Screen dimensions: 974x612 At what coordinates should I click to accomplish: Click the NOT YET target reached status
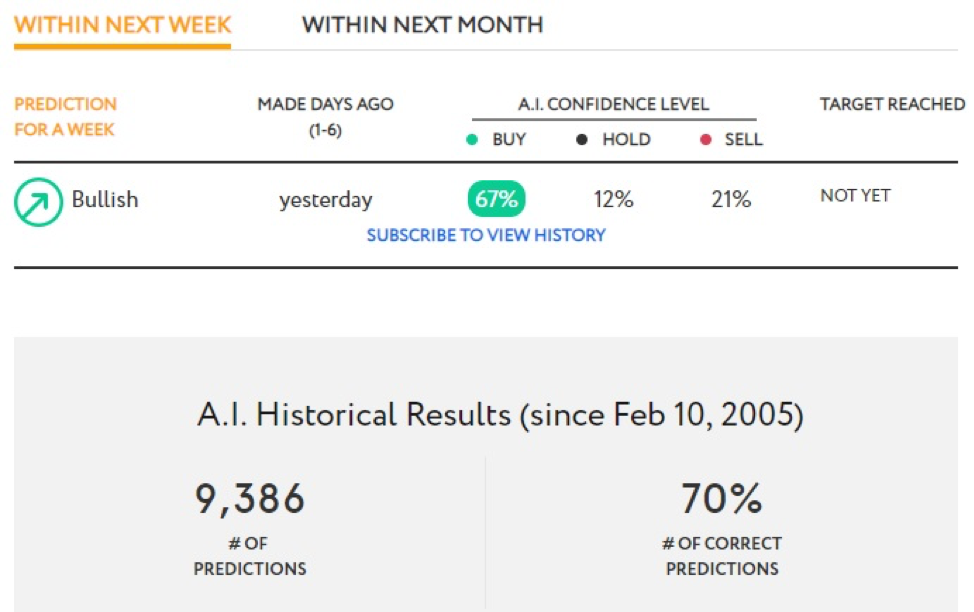coord(855,196)
